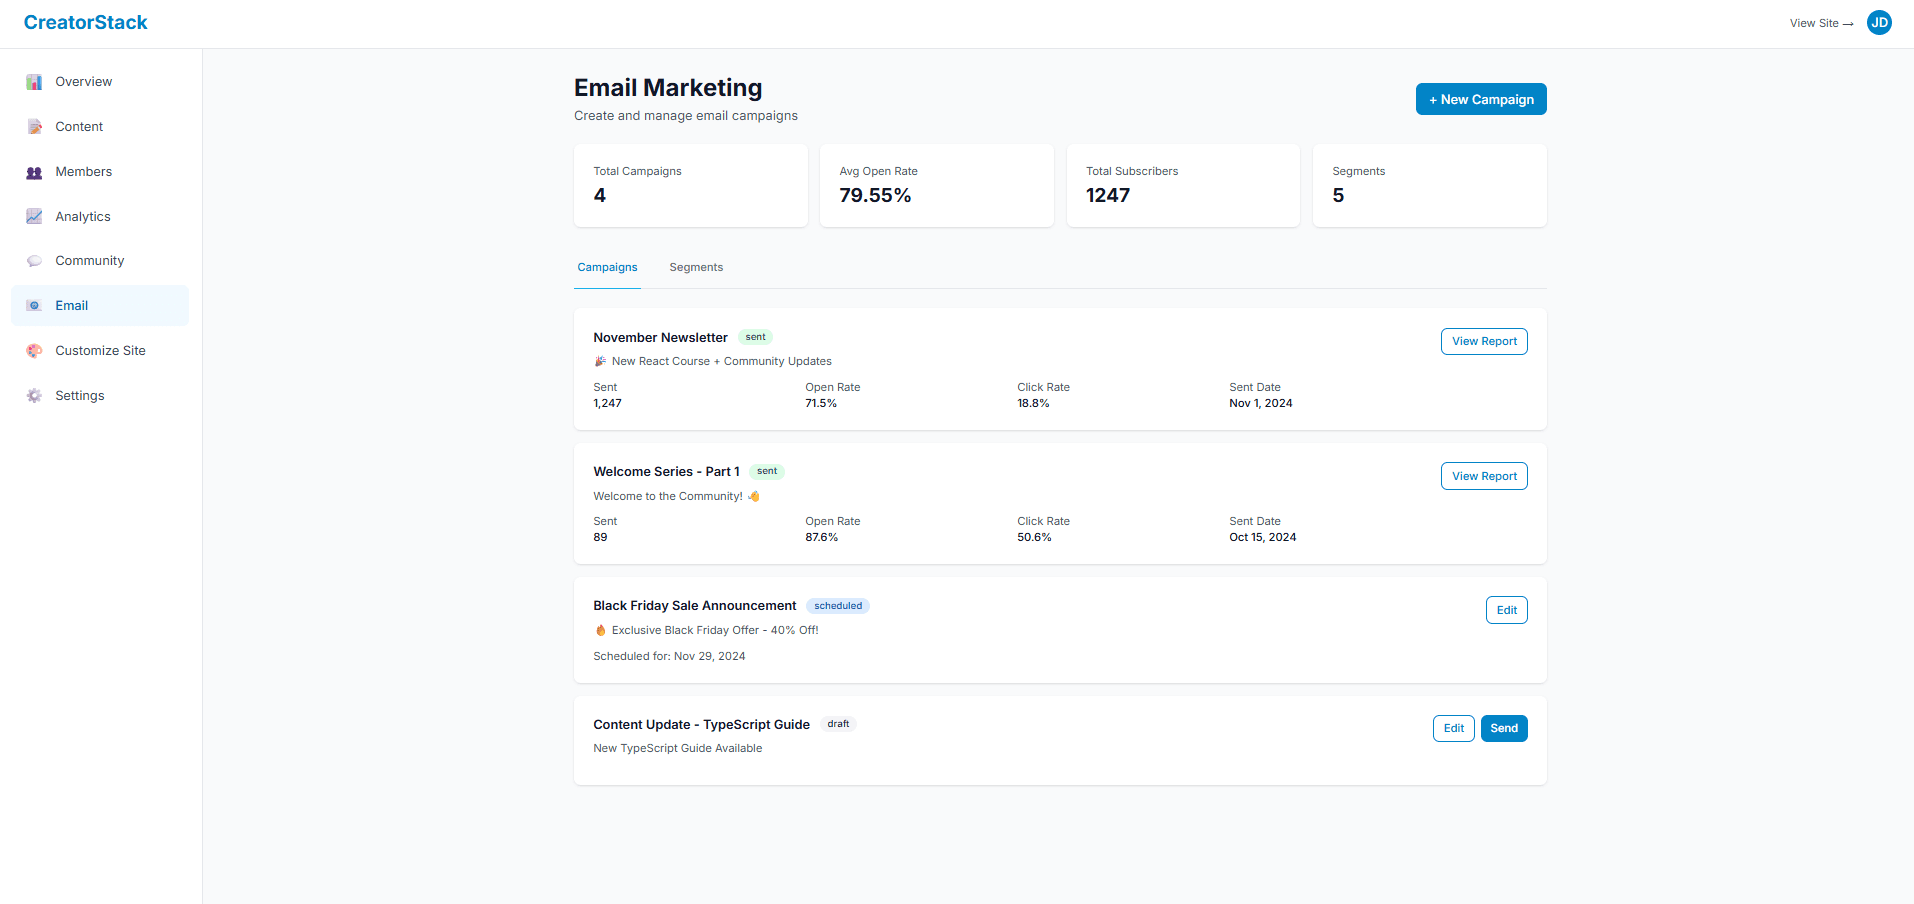Select the Analytics chart icon

(34, 216)
